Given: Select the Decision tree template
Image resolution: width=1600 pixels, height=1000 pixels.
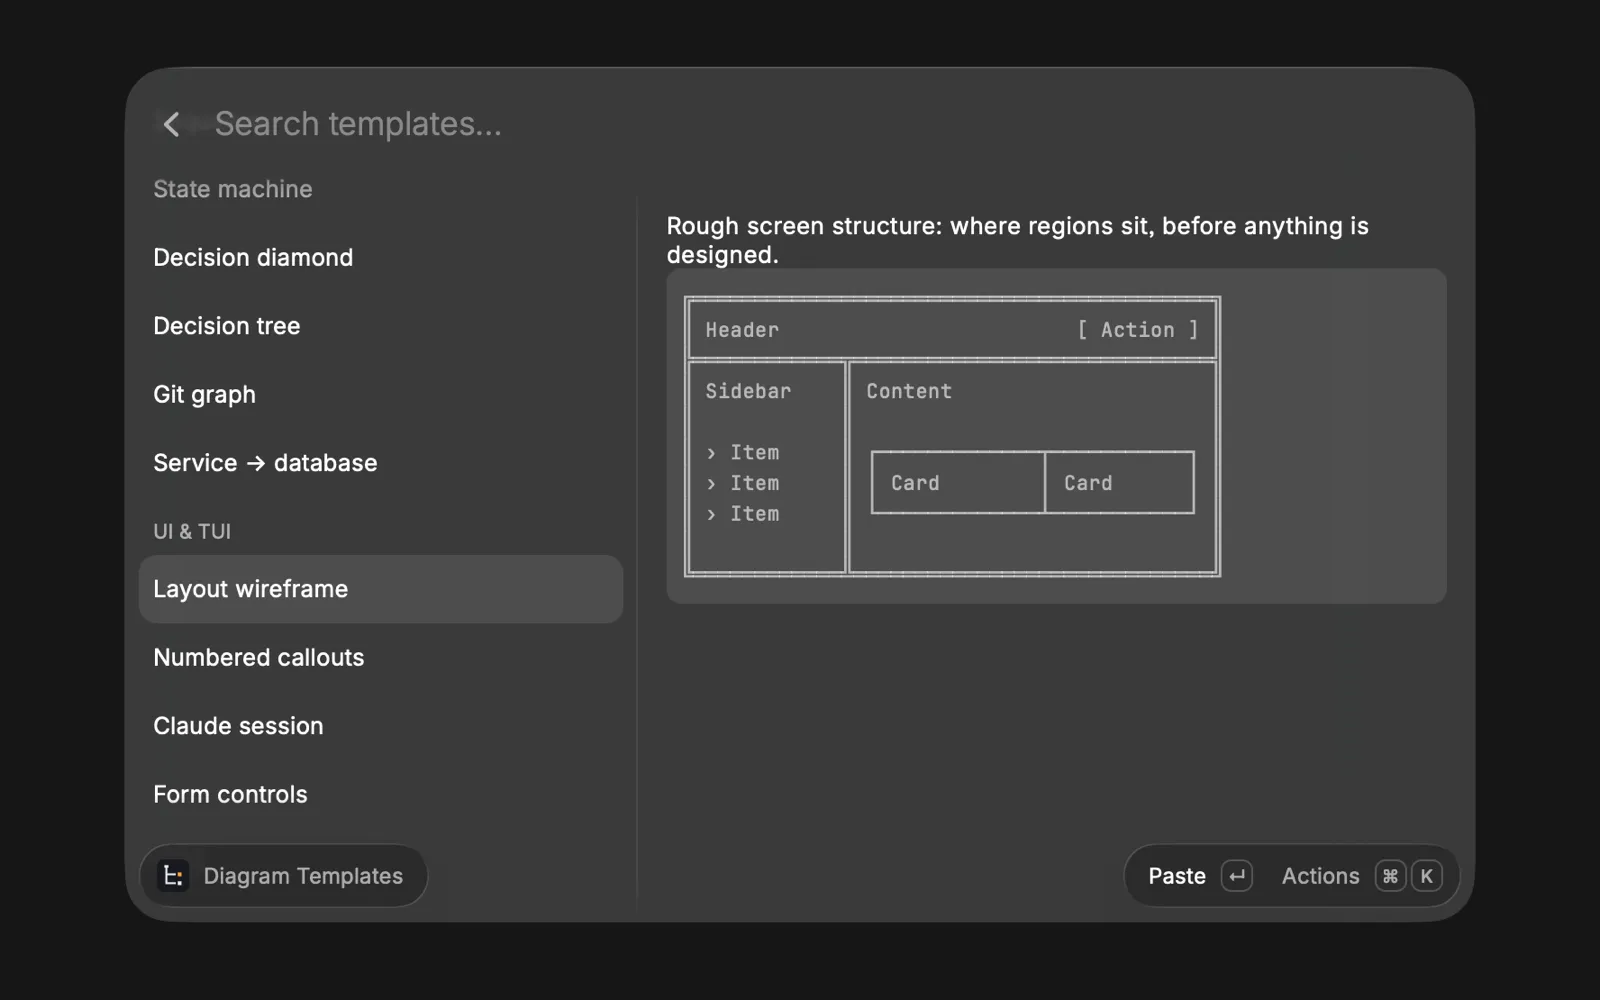Looking at the screenshot, I should (x=380, y=326).
